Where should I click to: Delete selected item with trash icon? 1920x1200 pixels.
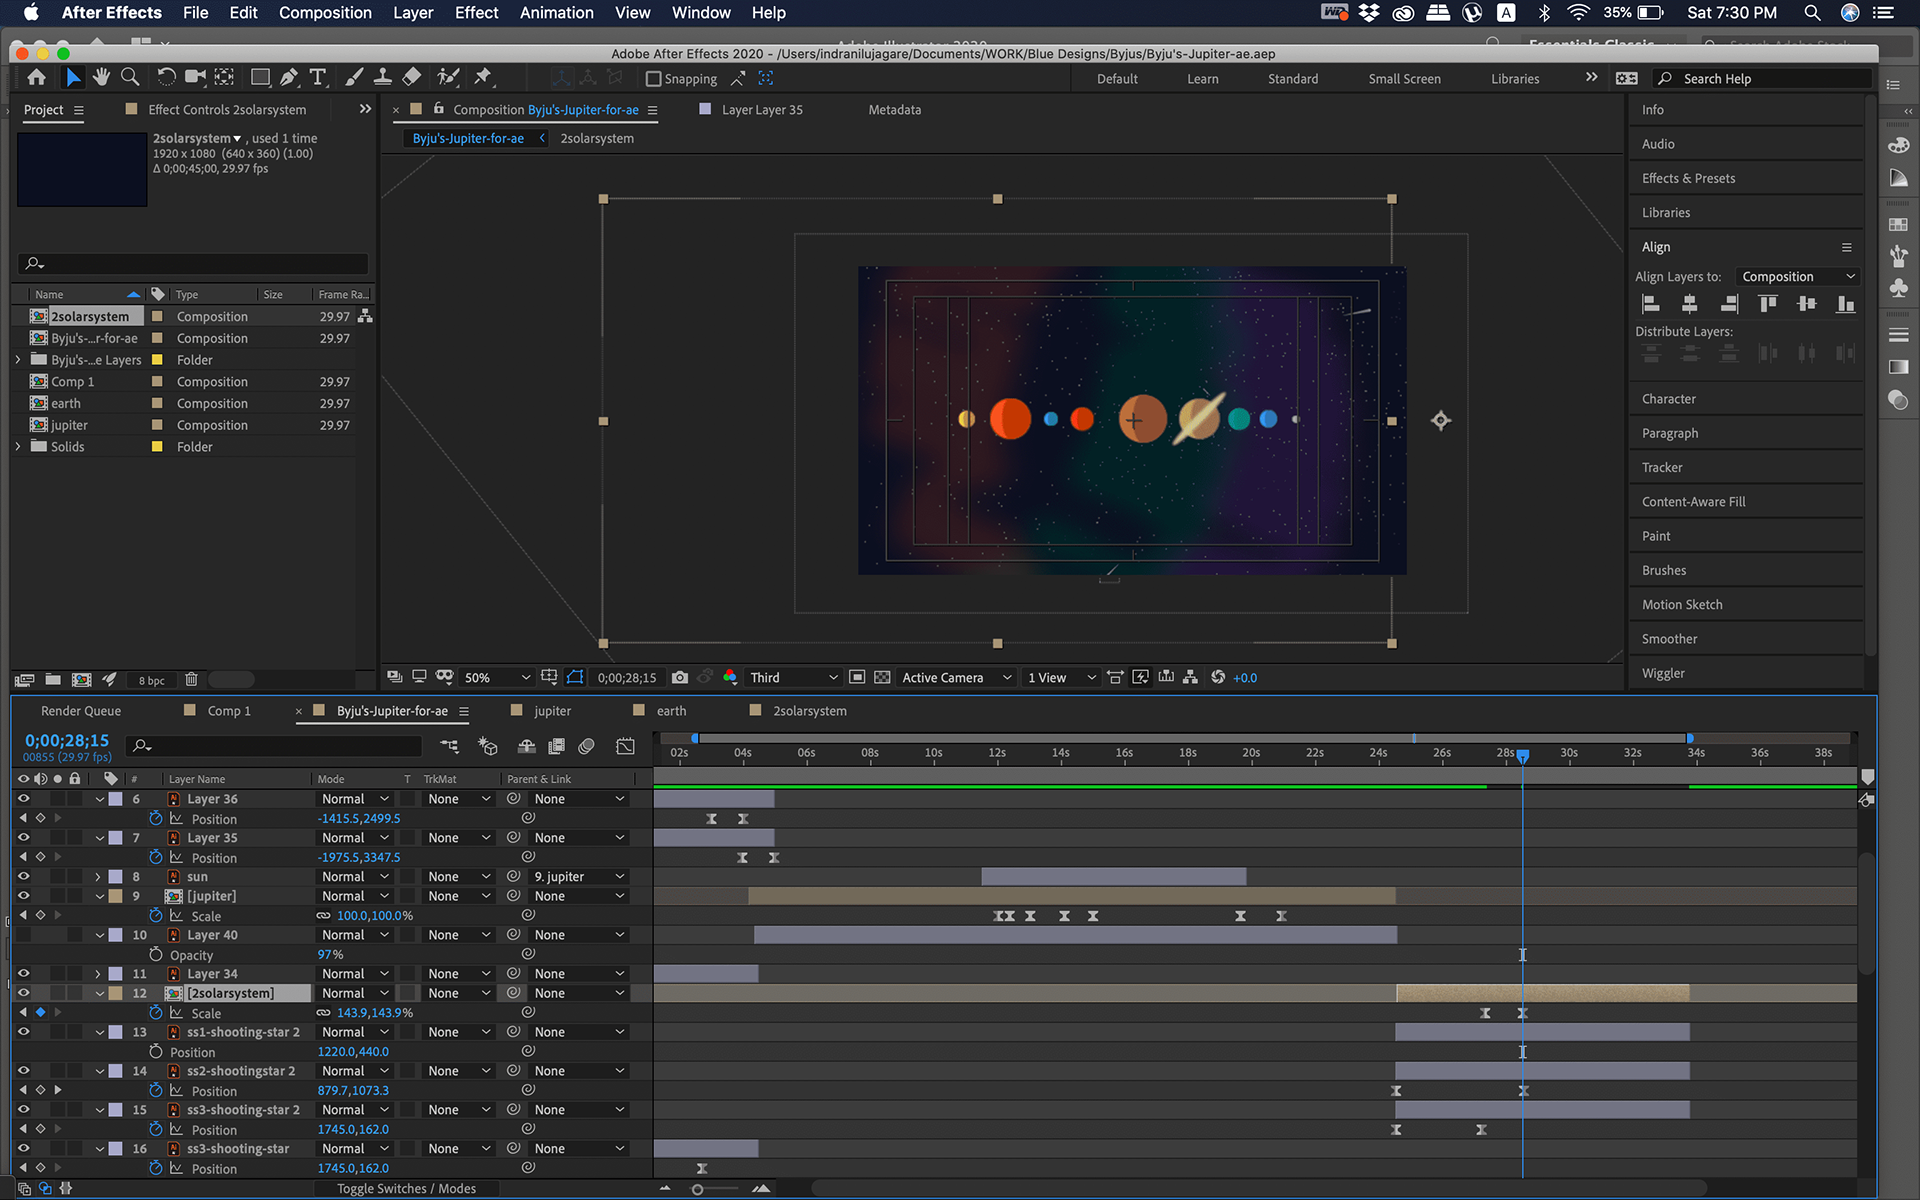point(191,679)
